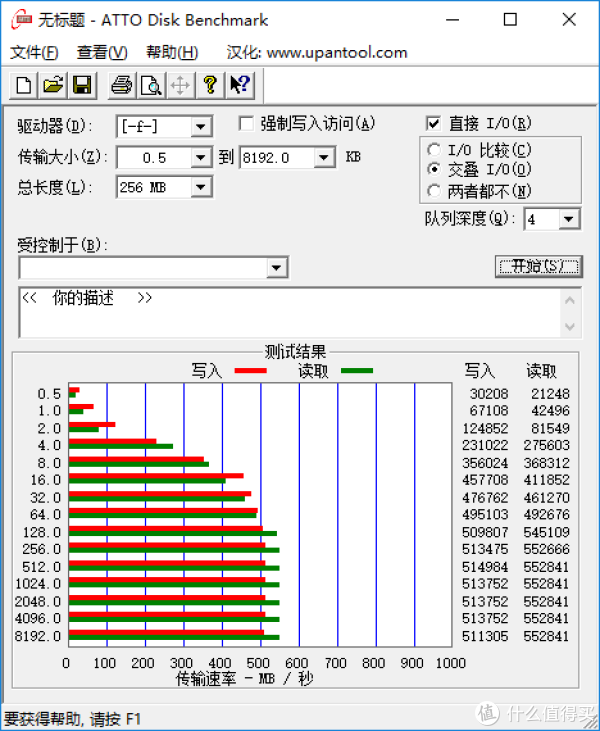The height and width of the screenshot is (731, 600).
Task: Click the write value 231022
Action: pyautogui.click(x=485, y=445)
